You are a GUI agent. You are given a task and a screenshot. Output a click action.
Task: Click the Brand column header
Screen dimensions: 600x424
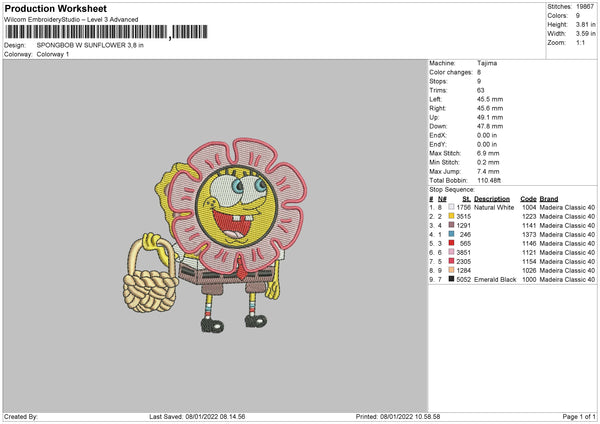[x=549, y=199]
